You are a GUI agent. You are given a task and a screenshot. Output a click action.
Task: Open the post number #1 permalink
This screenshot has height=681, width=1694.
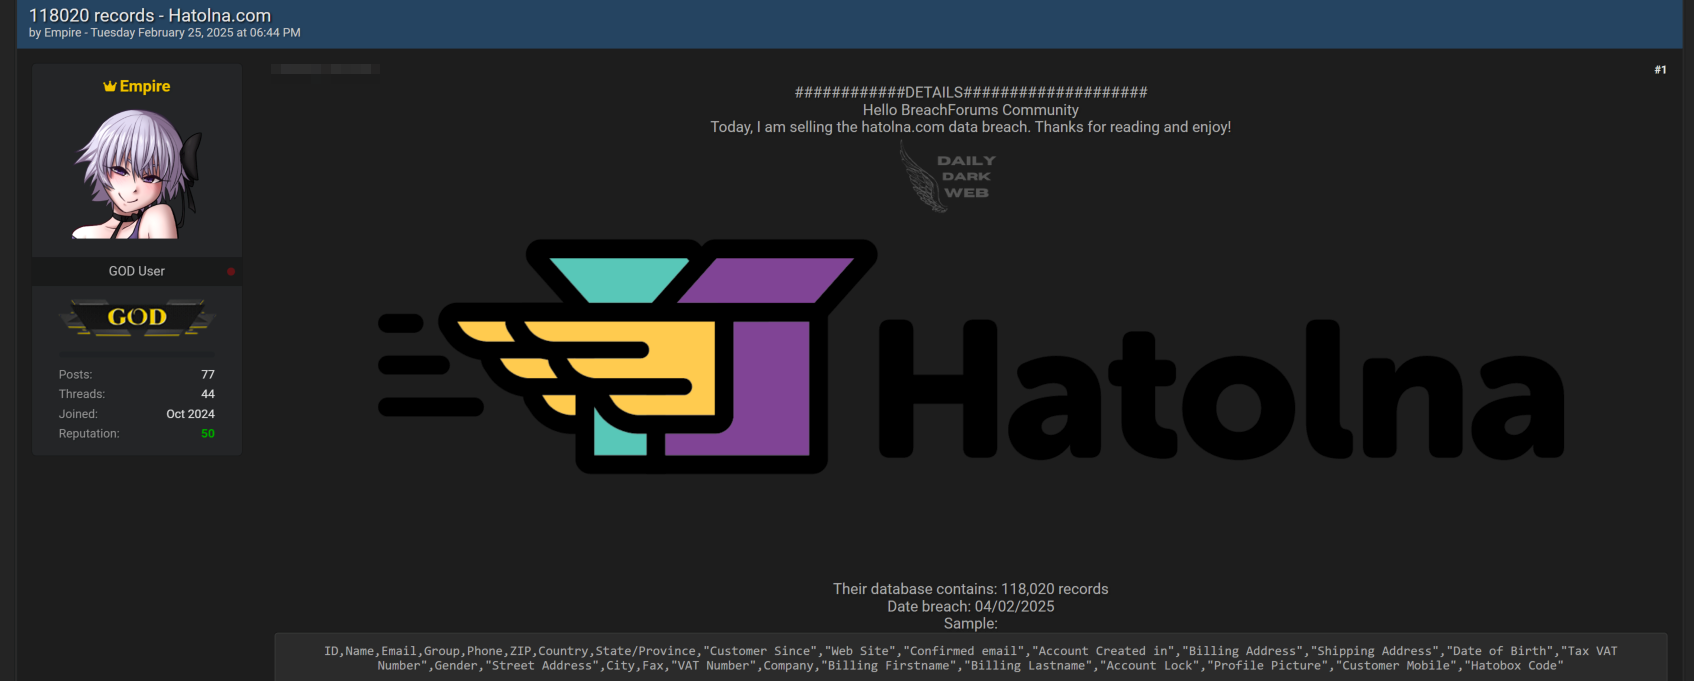pyautogui.click(x=1660, y=70)
